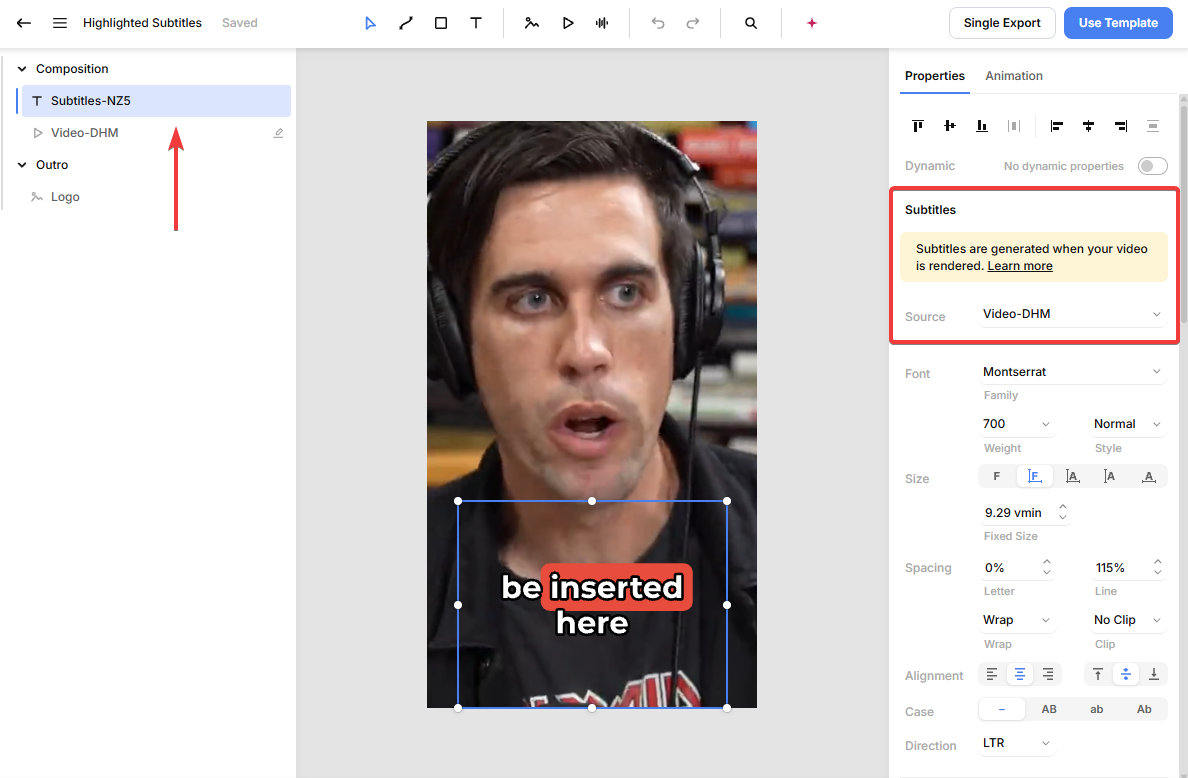Pick the image element tool
The width and height of the screenshot is (1188, 778).
pyautogui.click(x=532, y=23)
